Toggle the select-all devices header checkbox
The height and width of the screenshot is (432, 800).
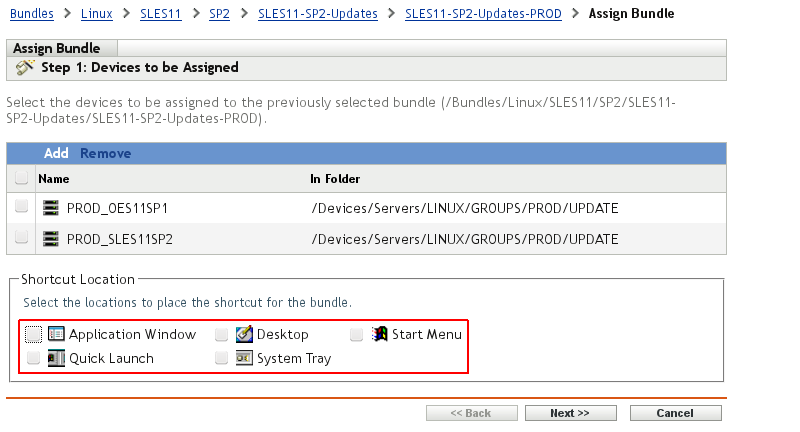[22, 178]
